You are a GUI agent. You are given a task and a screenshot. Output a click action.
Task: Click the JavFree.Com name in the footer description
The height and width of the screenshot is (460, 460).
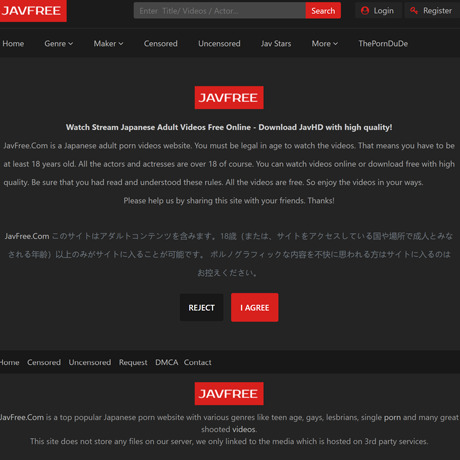tap(22, 417)
